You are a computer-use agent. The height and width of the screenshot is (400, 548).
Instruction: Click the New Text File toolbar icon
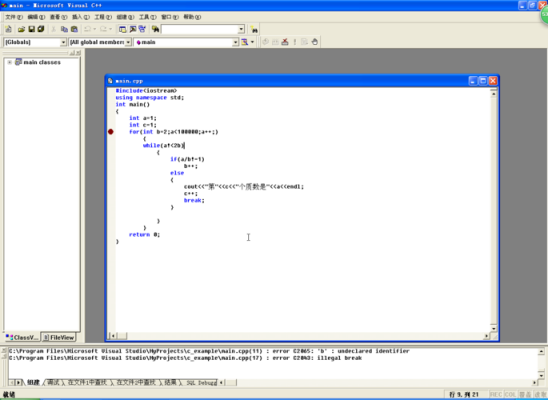pos(8,29)
